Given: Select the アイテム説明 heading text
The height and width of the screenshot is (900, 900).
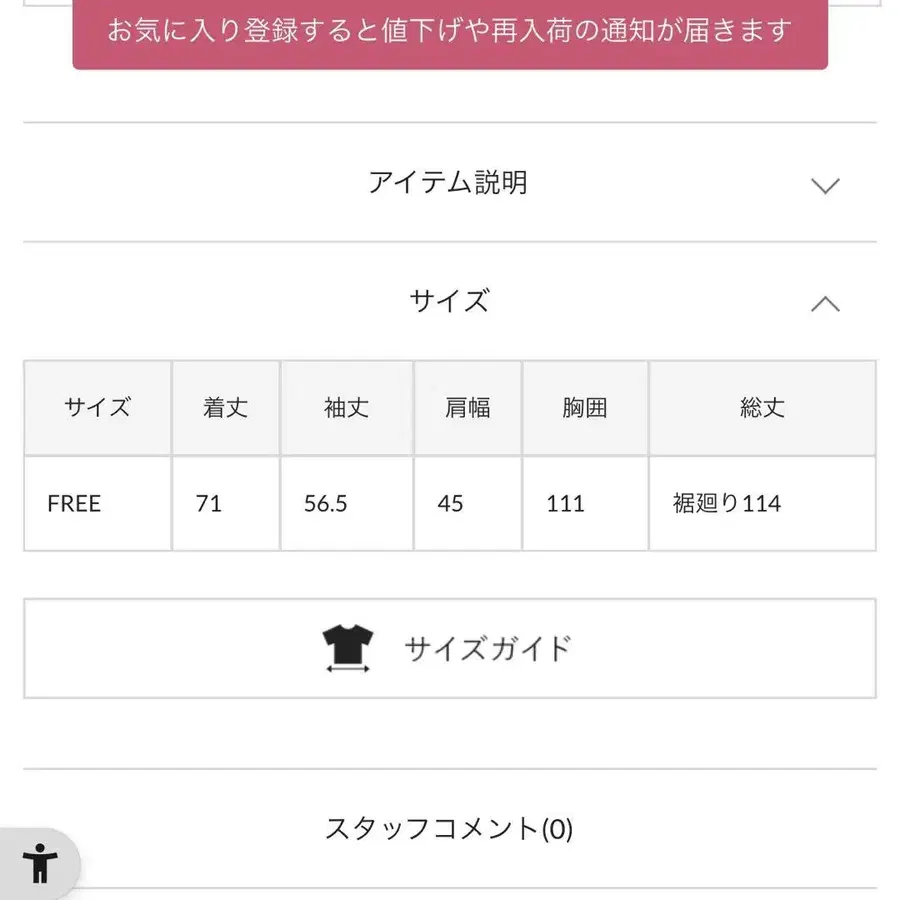Looking at the screenshot, I should click(x=448, y=183).
